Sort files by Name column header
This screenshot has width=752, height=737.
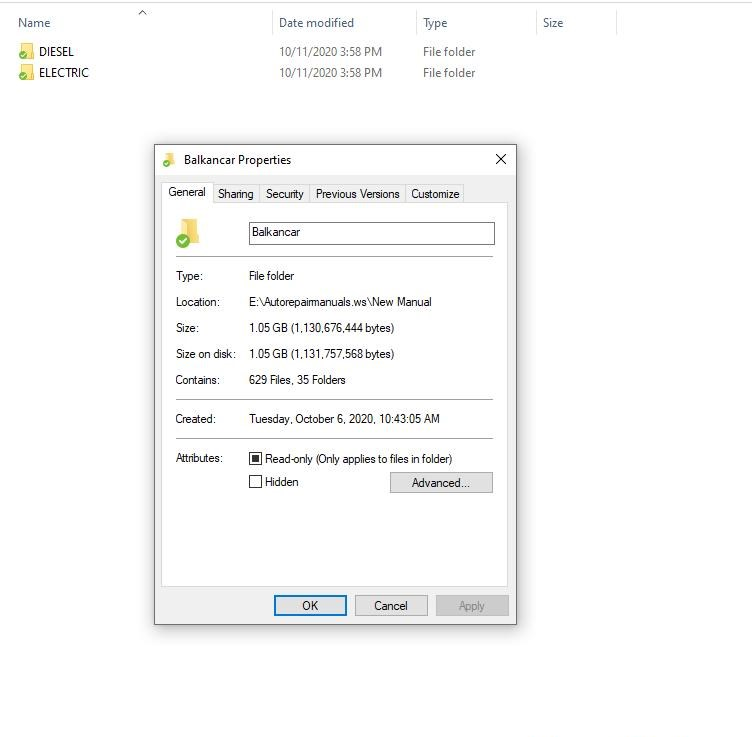tap(34, 23)
